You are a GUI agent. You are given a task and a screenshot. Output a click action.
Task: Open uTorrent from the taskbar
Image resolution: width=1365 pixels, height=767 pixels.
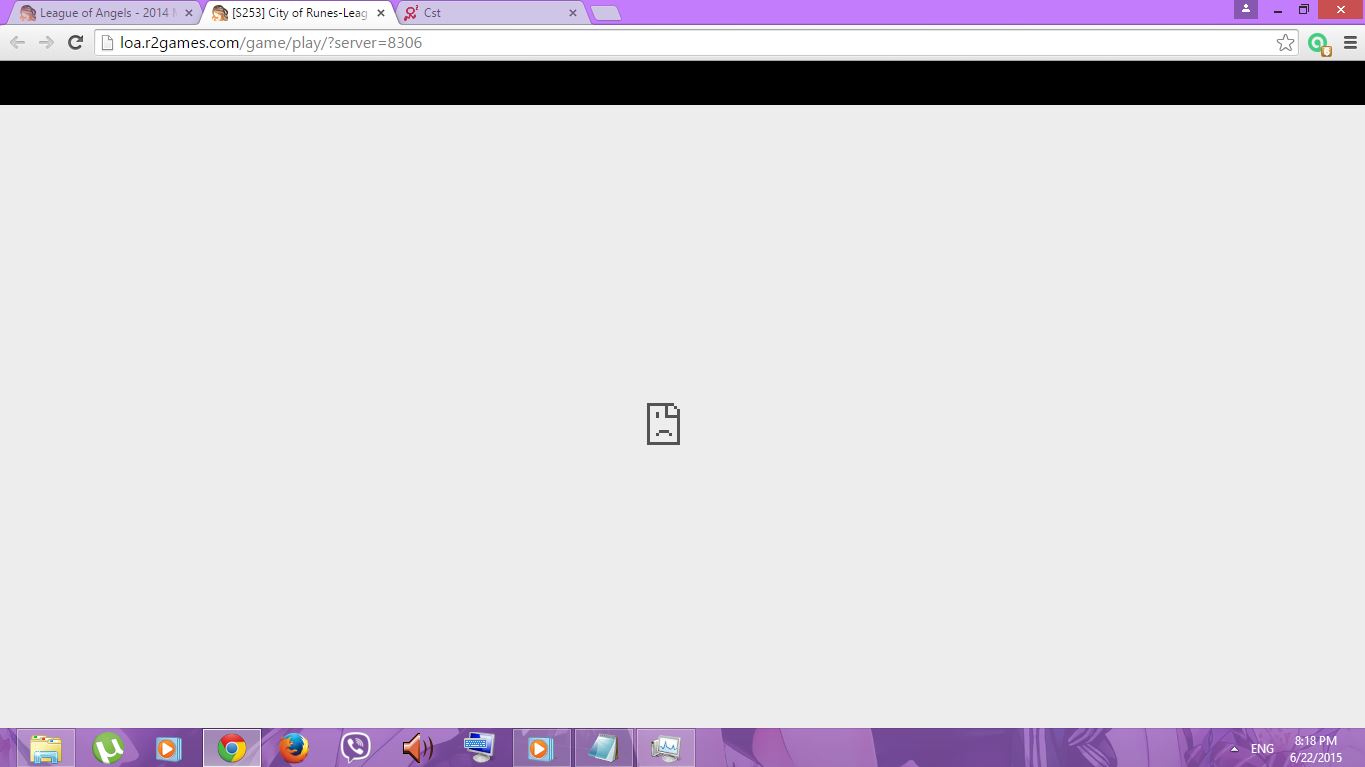107,748
